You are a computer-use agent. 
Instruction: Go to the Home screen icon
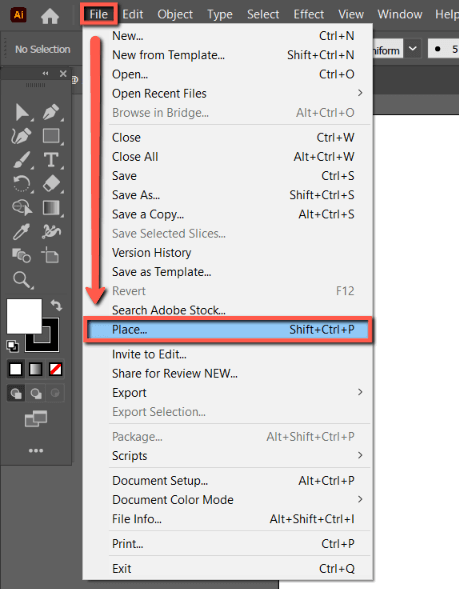coord(50,16)
